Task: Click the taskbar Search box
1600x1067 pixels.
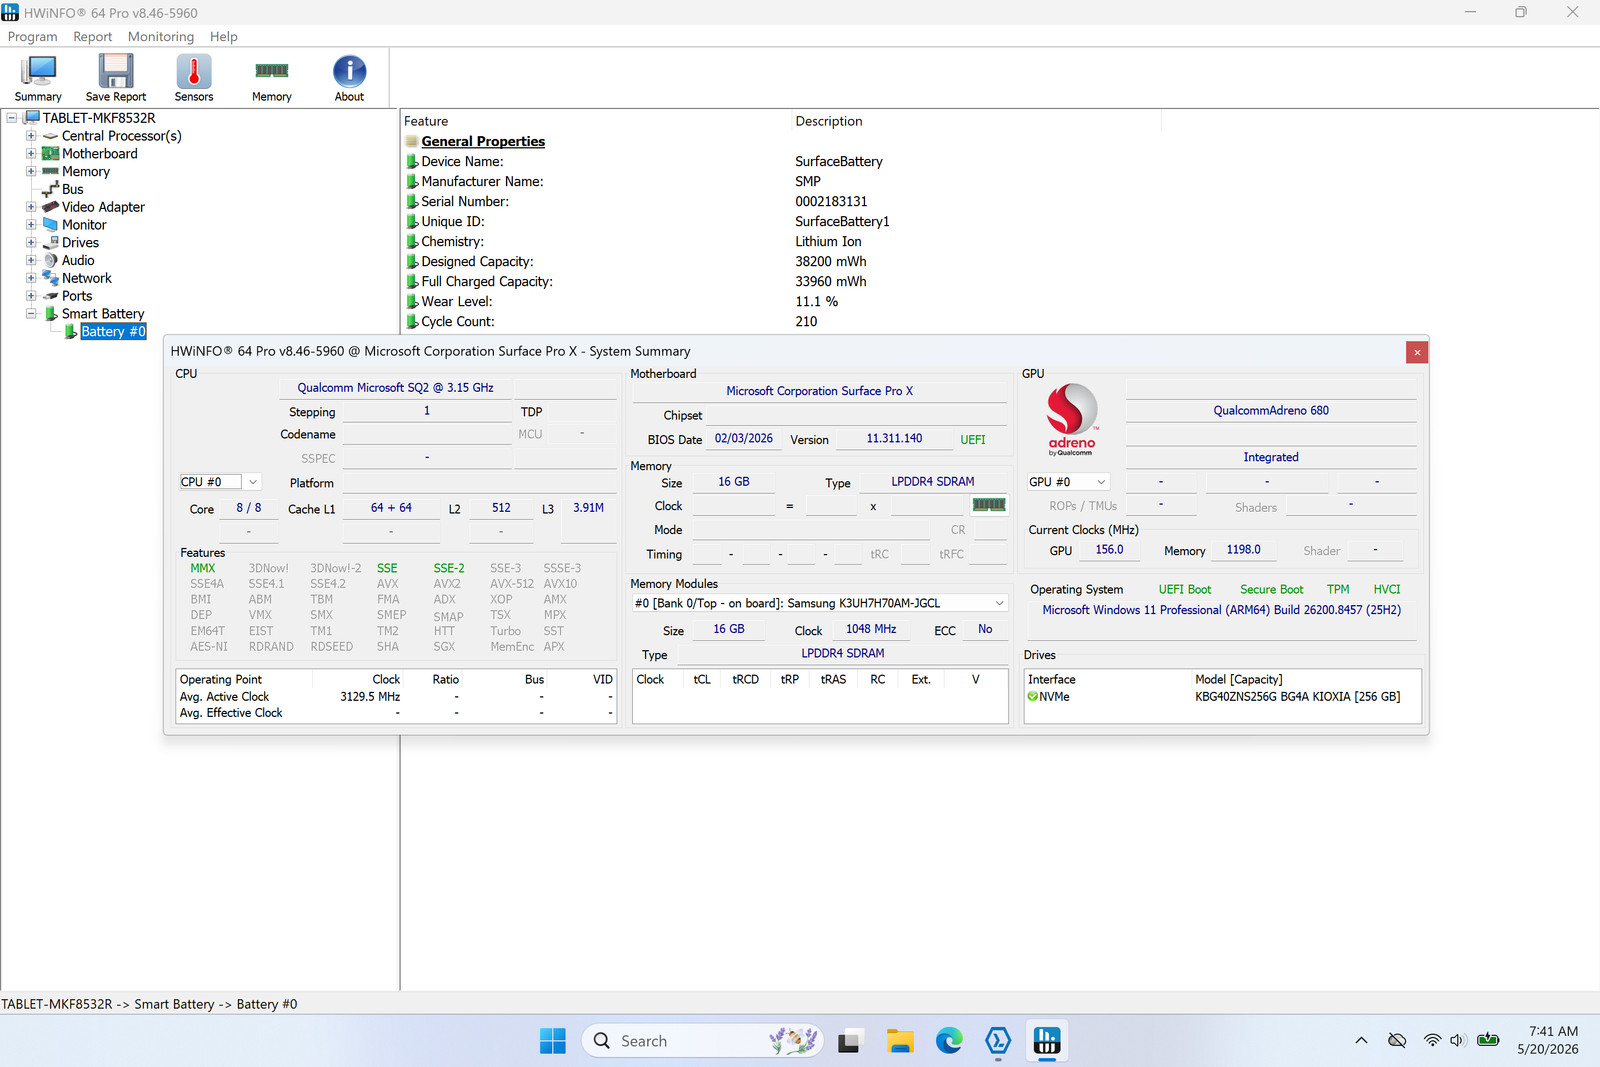Action: coord(702,1041)
